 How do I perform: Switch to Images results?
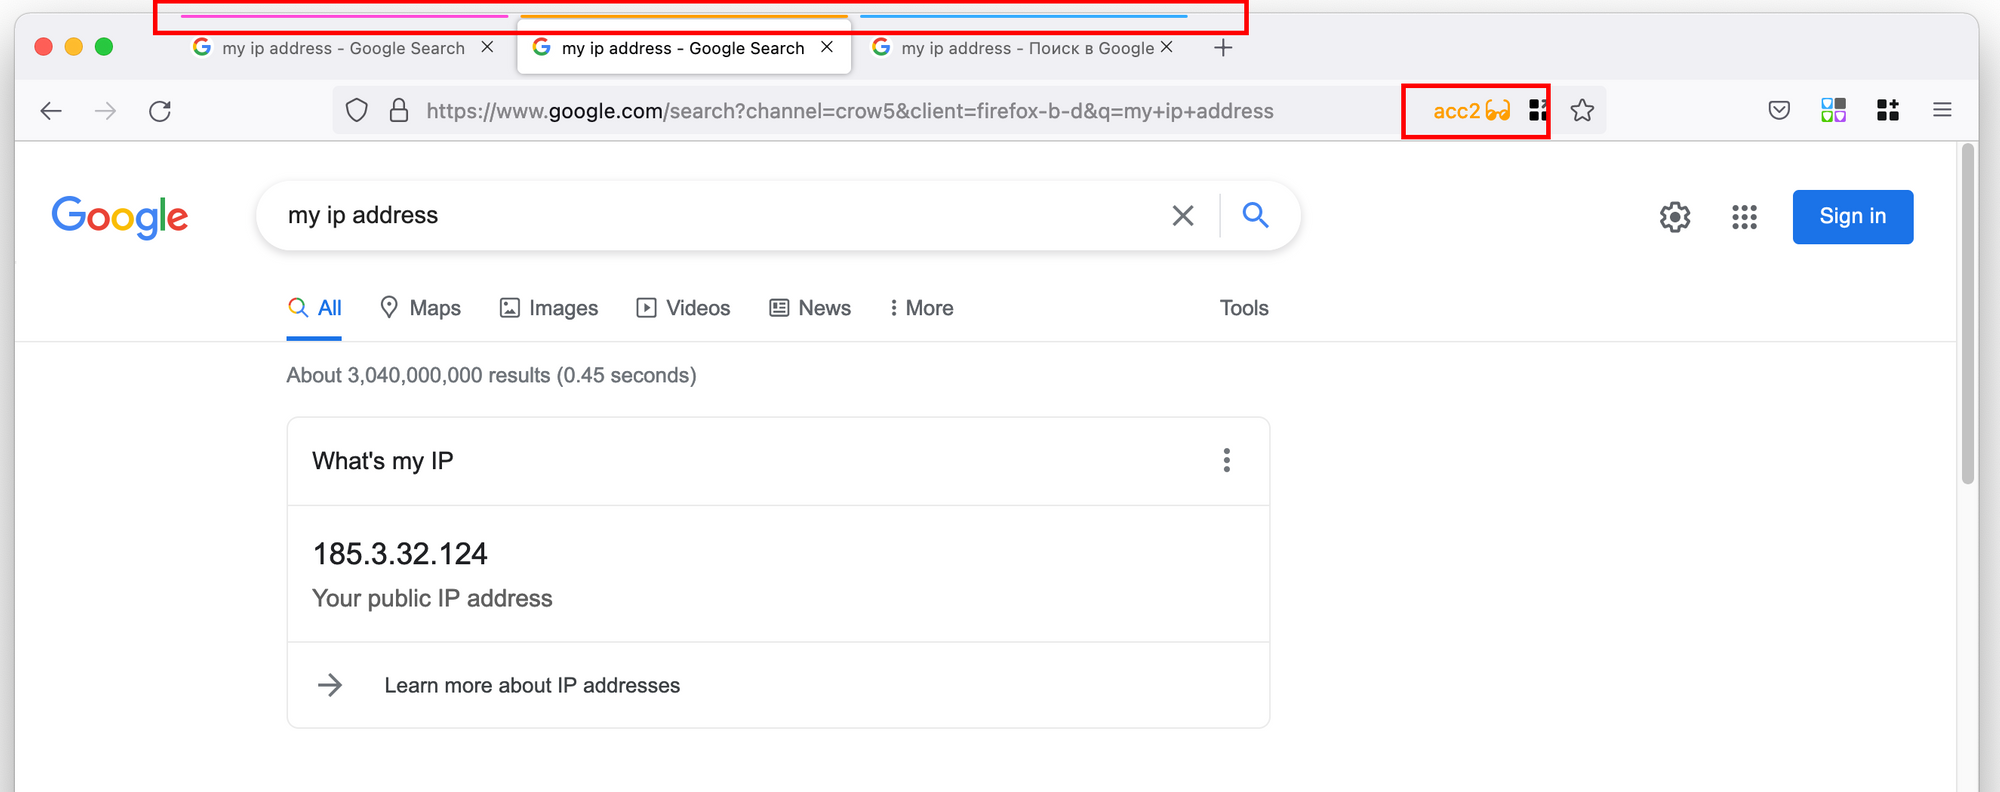549,308
